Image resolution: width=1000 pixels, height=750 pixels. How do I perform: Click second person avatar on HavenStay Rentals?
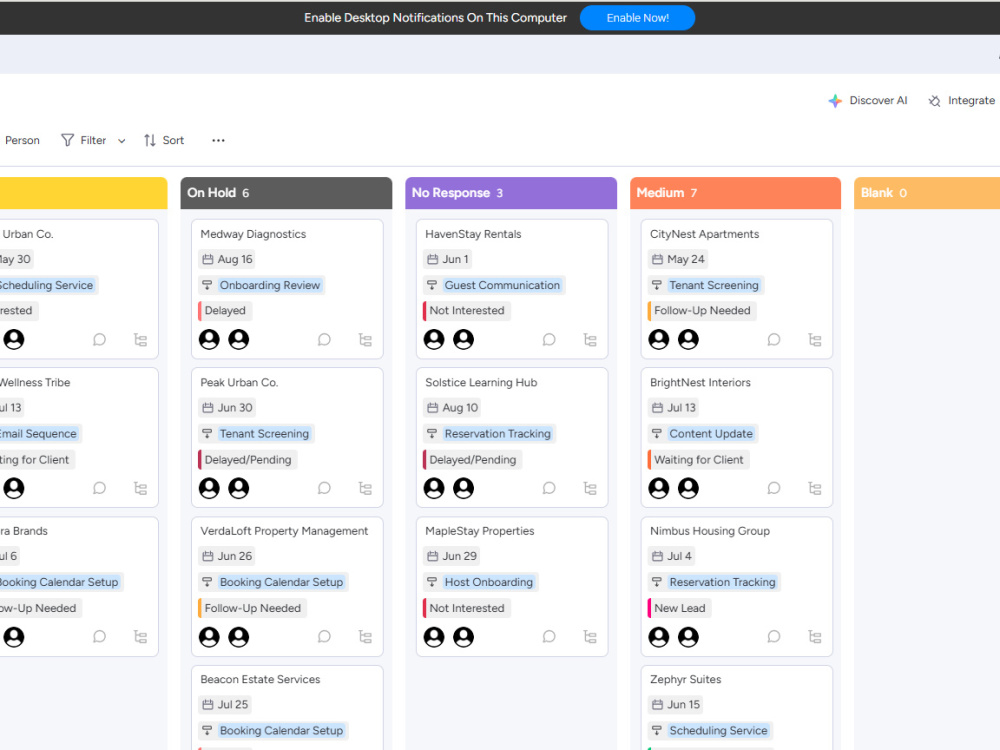click(x=464, y=339)
